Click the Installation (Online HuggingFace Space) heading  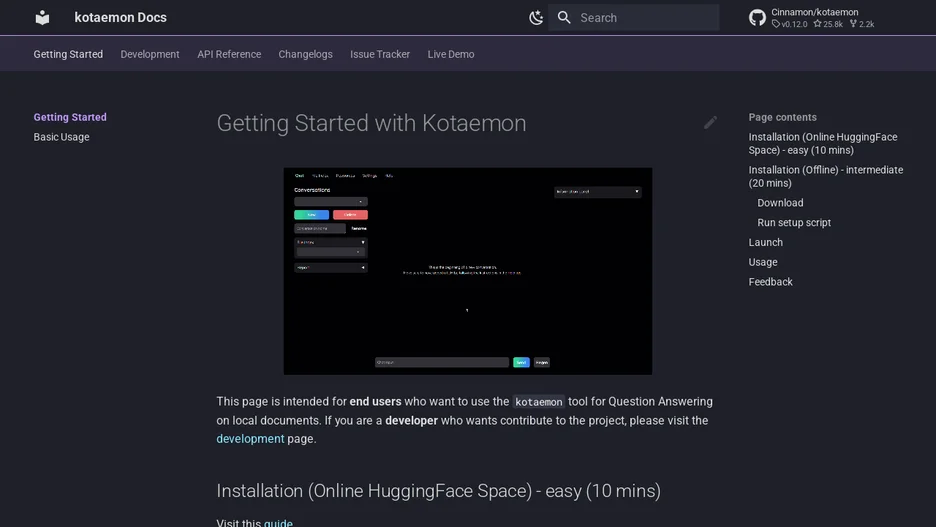click(439, 491)
